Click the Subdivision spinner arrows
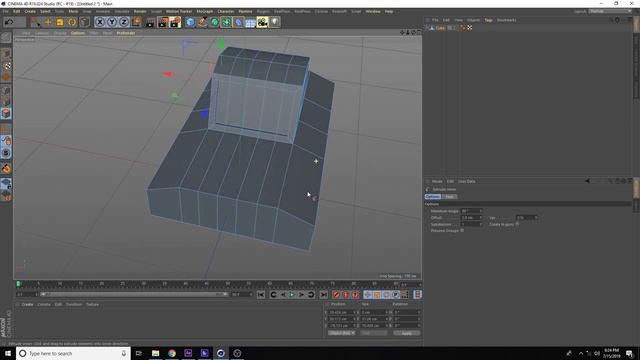Image resolution: width=640 pixels, height=360 pixels. click(481, 224)
